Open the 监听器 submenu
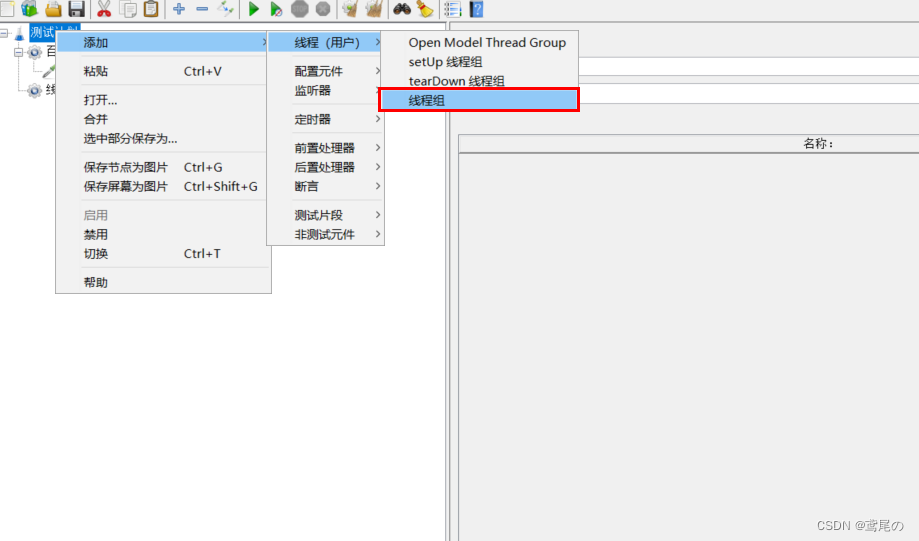The image size is (919, 541). point(325,90)
